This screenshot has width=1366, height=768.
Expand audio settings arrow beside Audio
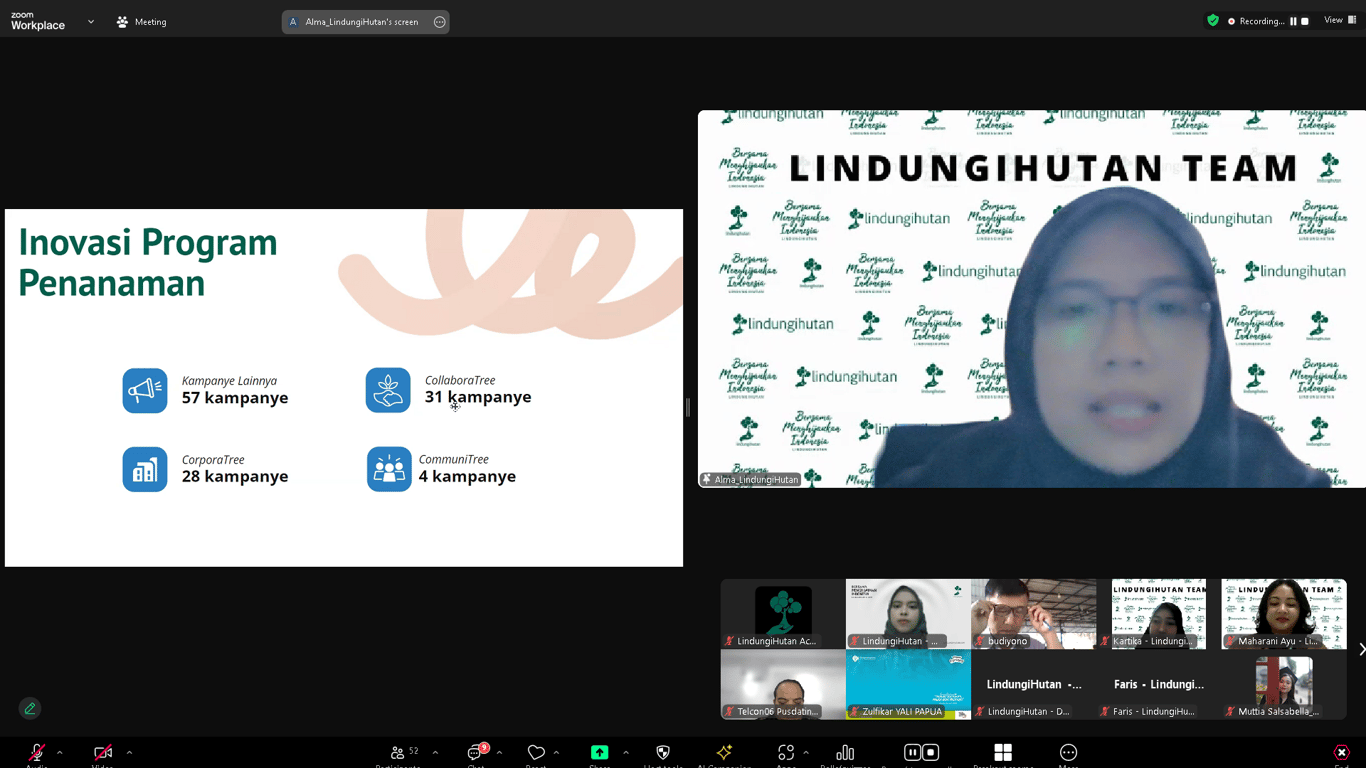(59, 753)
